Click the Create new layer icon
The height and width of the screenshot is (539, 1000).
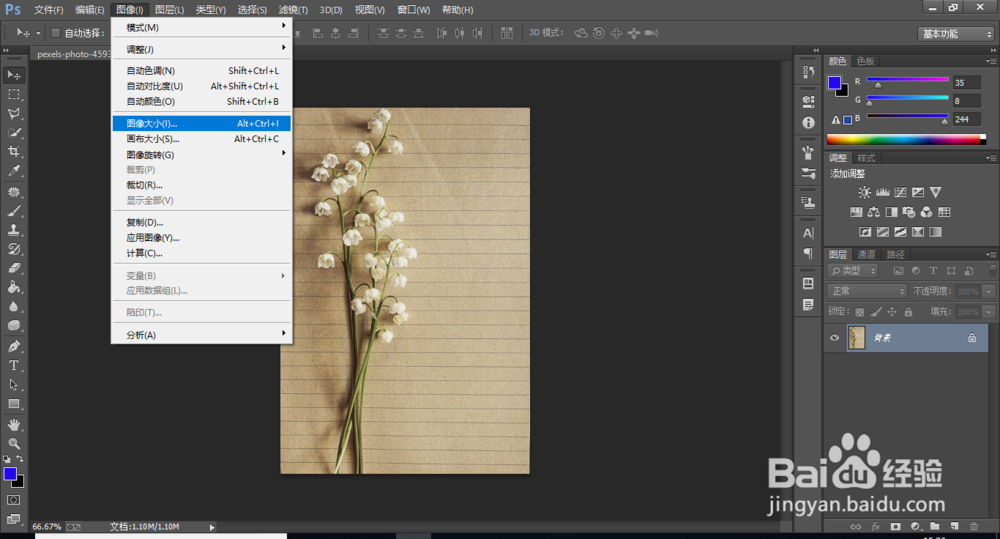coord(954,526)
